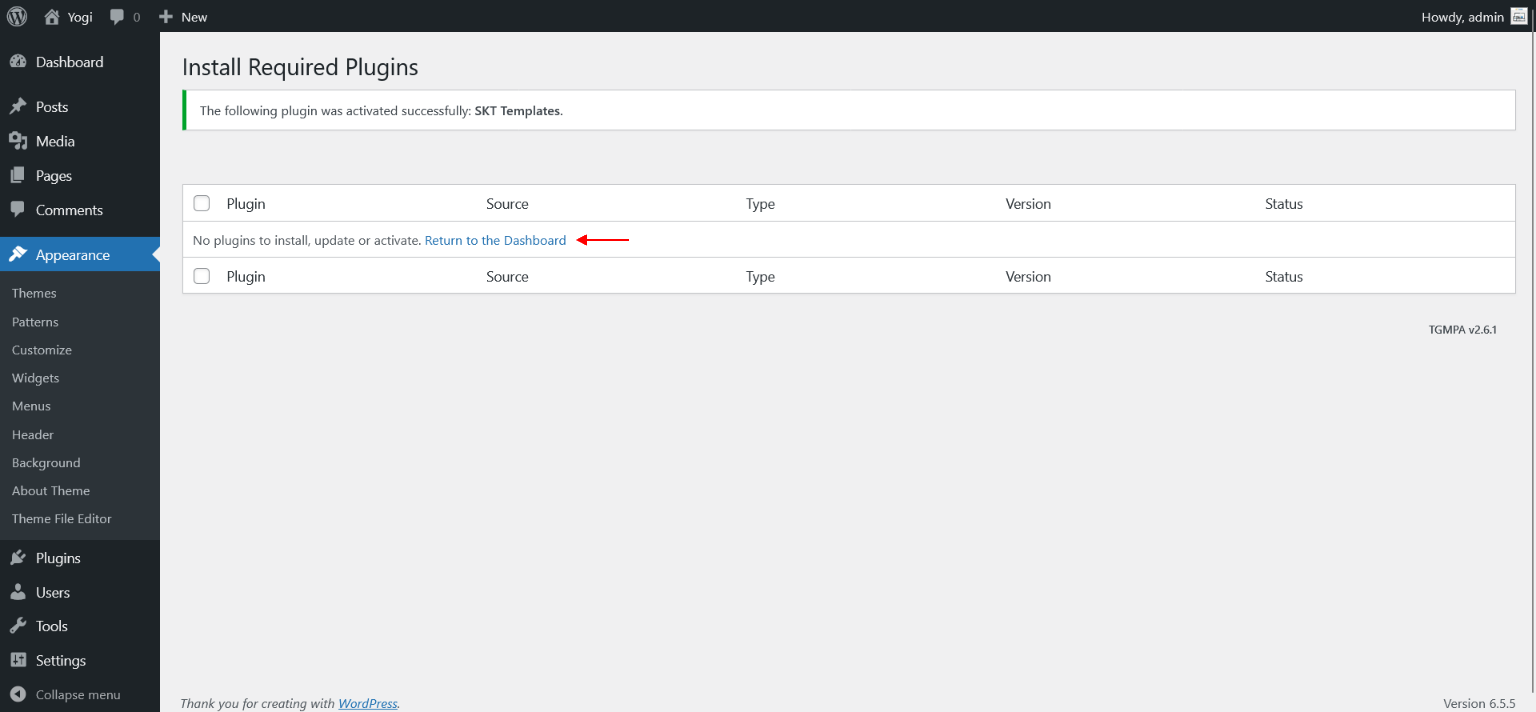Click the Dashboard gauge icon
Viewport: 1536px width, 712px height.
(x=18, y=62)
